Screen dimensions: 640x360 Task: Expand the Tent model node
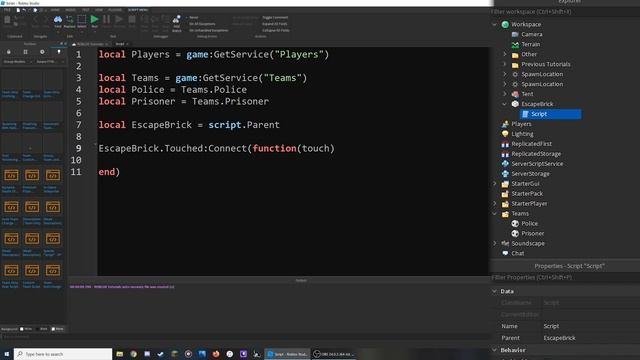tap(505, 94)
